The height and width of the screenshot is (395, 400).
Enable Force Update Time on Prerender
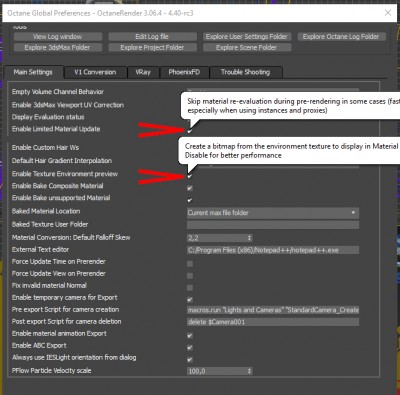(190, 264)
